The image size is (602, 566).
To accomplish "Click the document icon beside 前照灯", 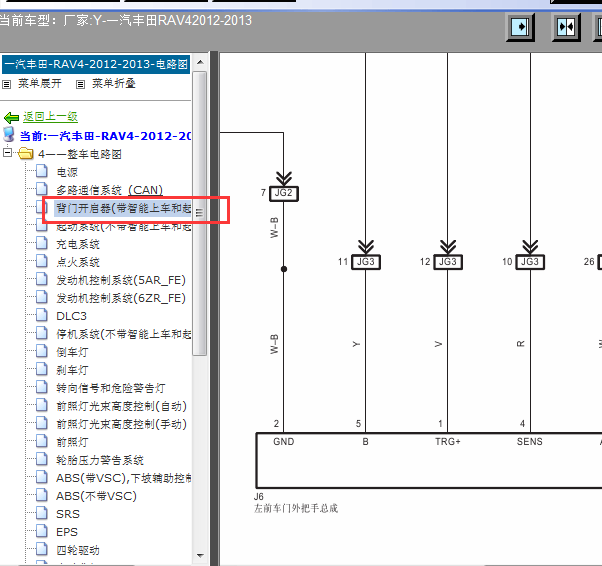I will (42, 441).
